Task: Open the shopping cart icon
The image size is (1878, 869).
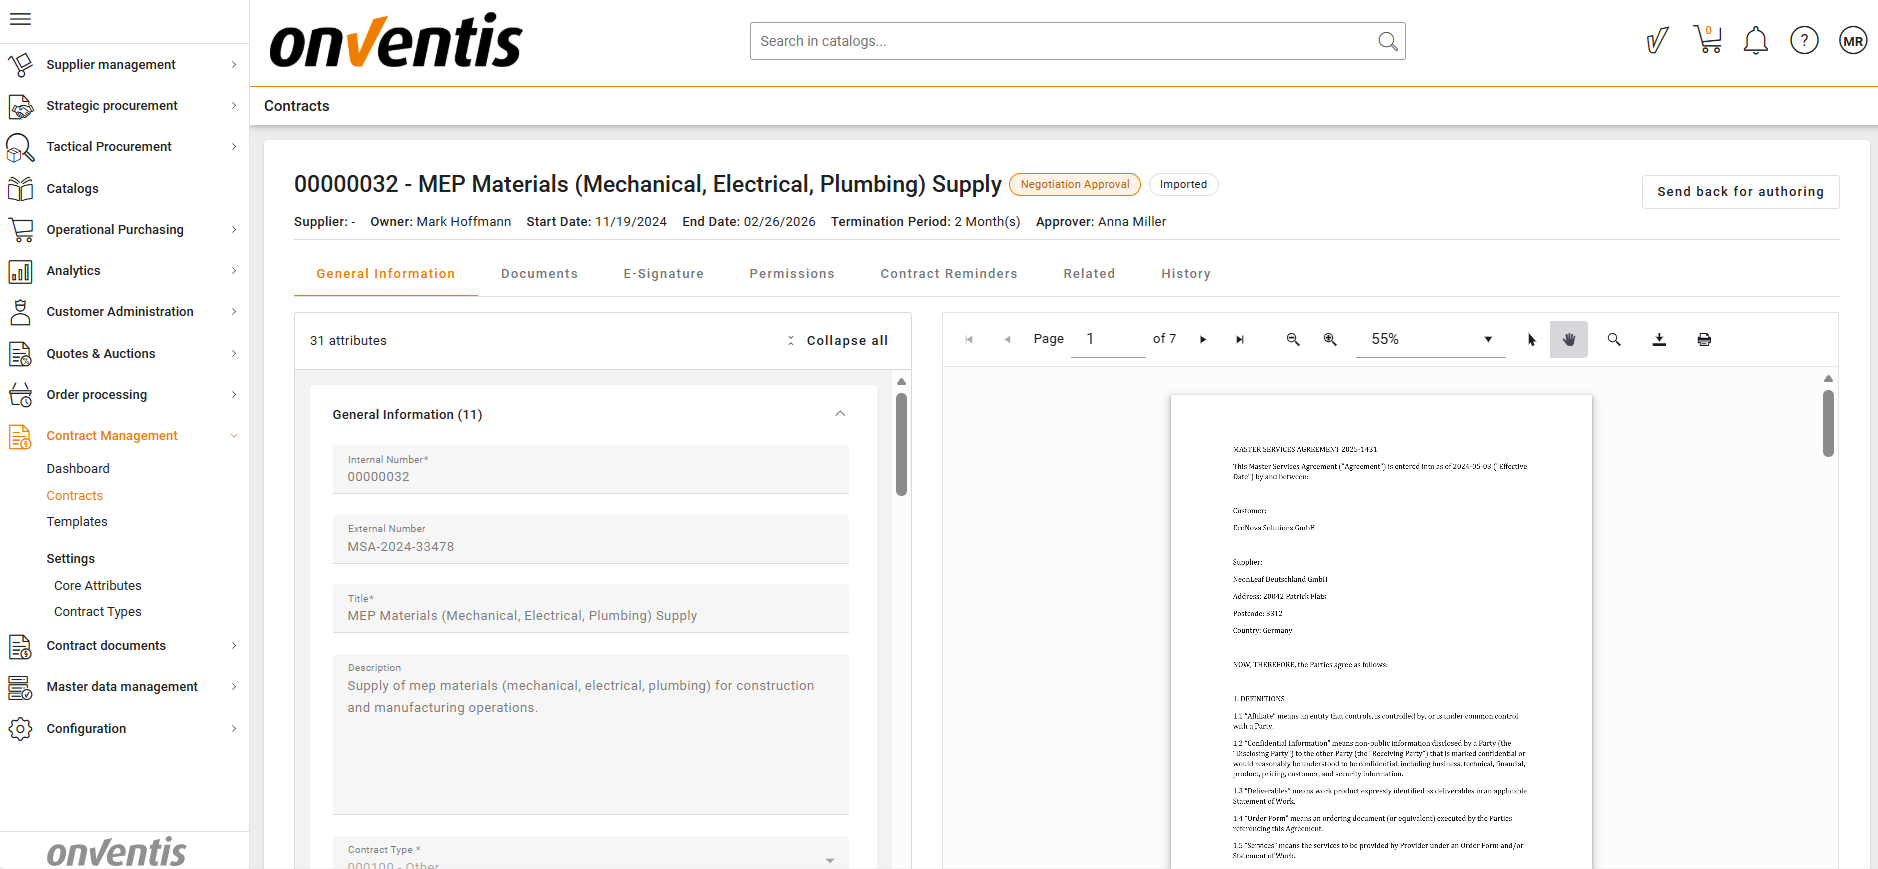Action: click(x=1707, y=41)
